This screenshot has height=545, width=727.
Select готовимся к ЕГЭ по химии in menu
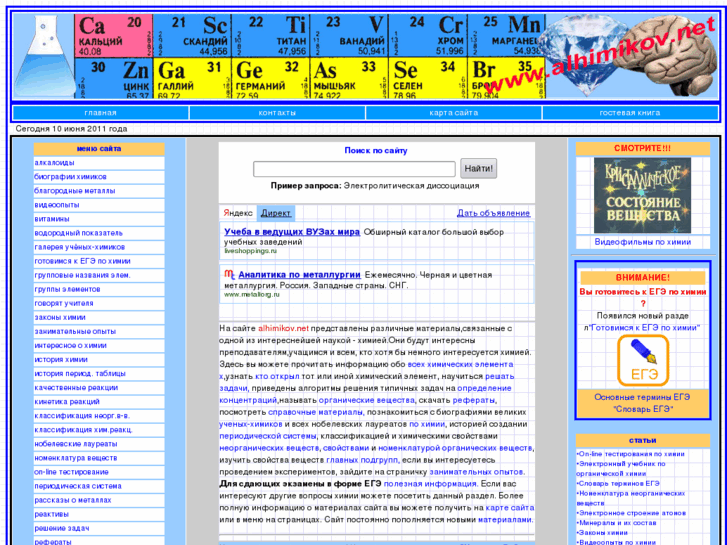tap(83, 261)
